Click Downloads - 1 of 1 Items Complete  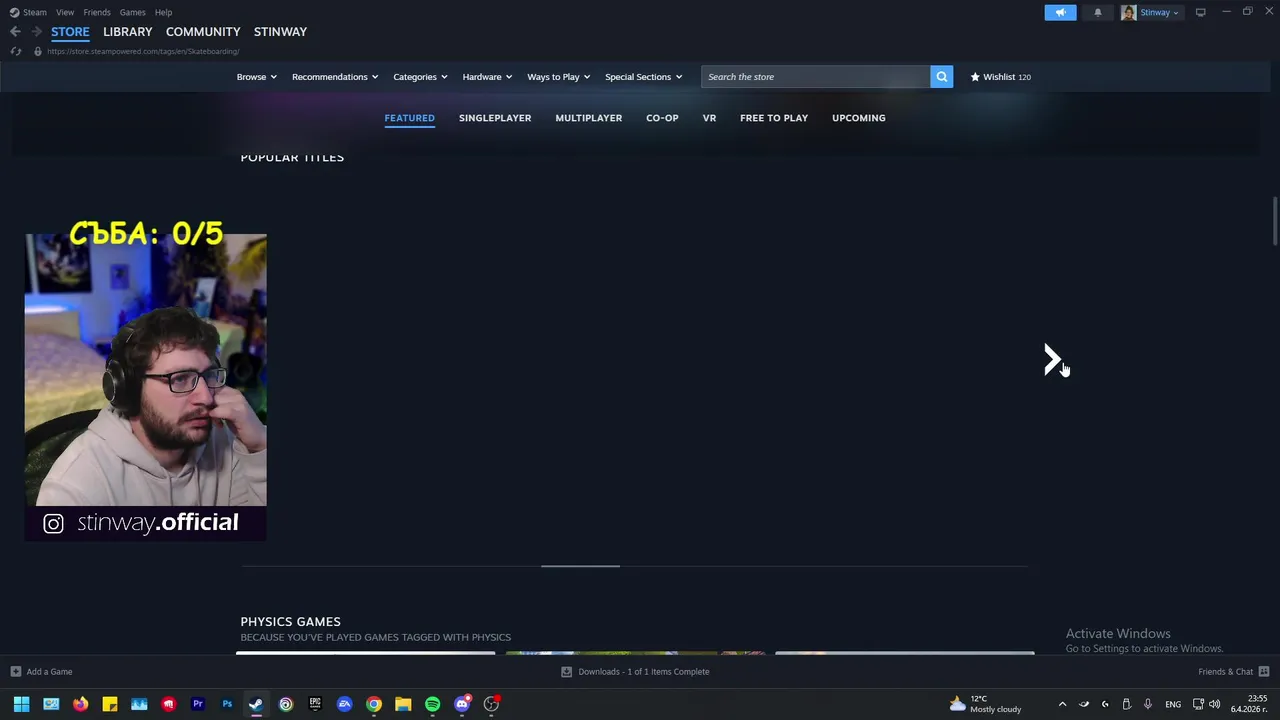click(x=644, y=672)
